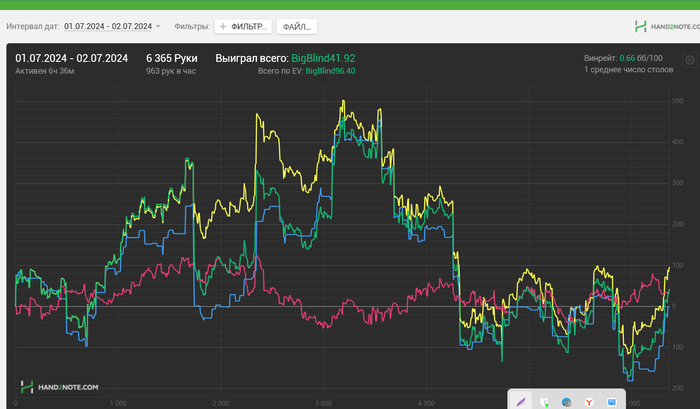Click the graph date heading 01.07.2024 - 02.07.2024
Screen dimensions: 700x409
pos(71,58)
